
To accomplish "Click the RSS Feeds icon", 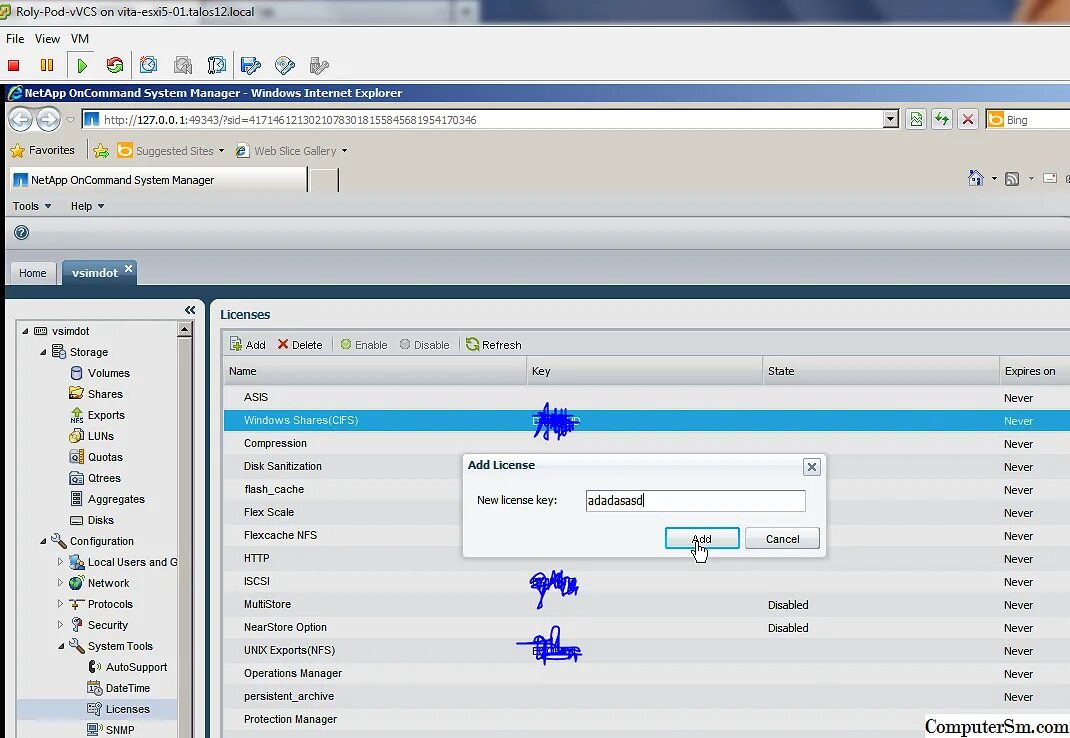I will pos(1012,179).
